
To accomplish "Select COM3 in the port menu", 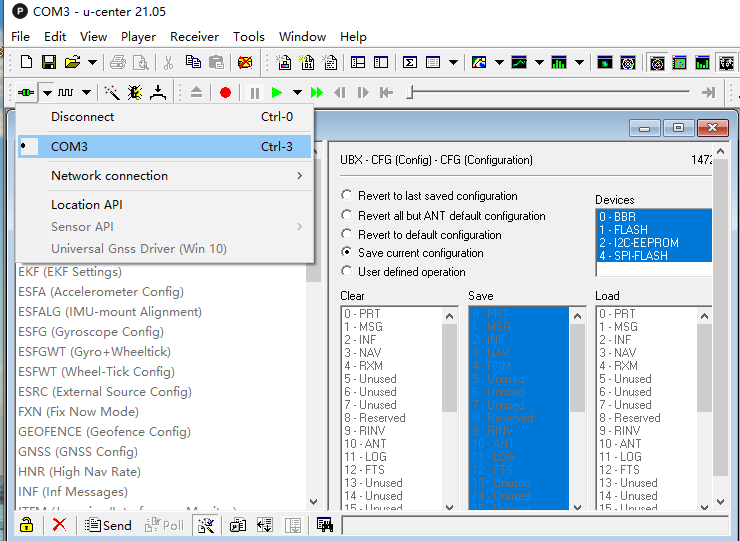I will coord(165,146).
